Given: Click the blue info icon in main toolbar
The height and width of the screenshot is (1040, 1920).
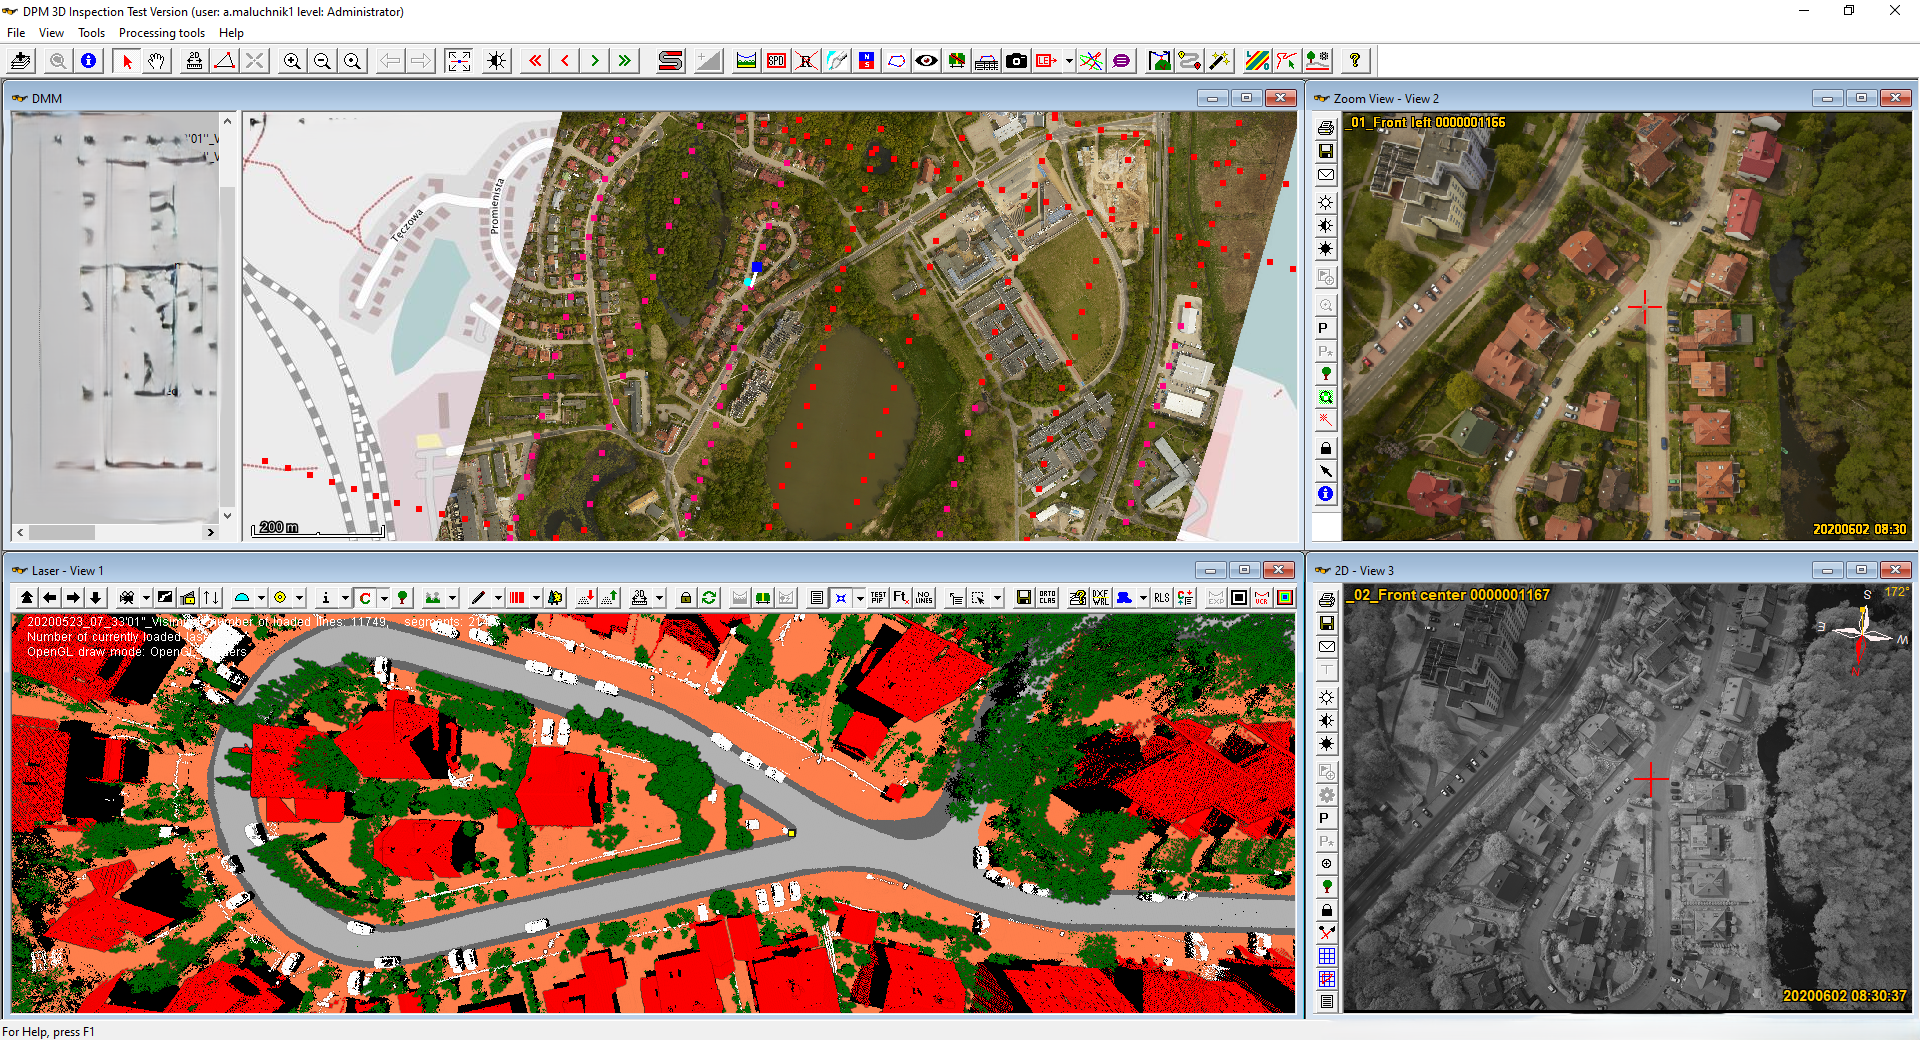Looking at the screenshot, I should (x=89, y=61).
